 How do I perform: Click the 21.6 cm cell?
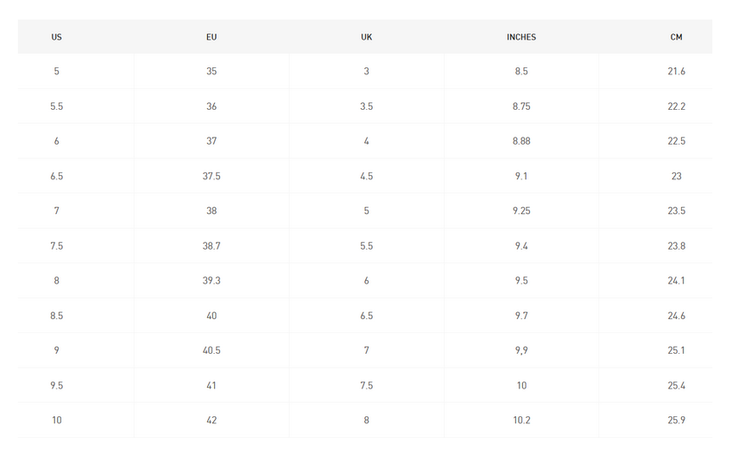click(676, 71)
